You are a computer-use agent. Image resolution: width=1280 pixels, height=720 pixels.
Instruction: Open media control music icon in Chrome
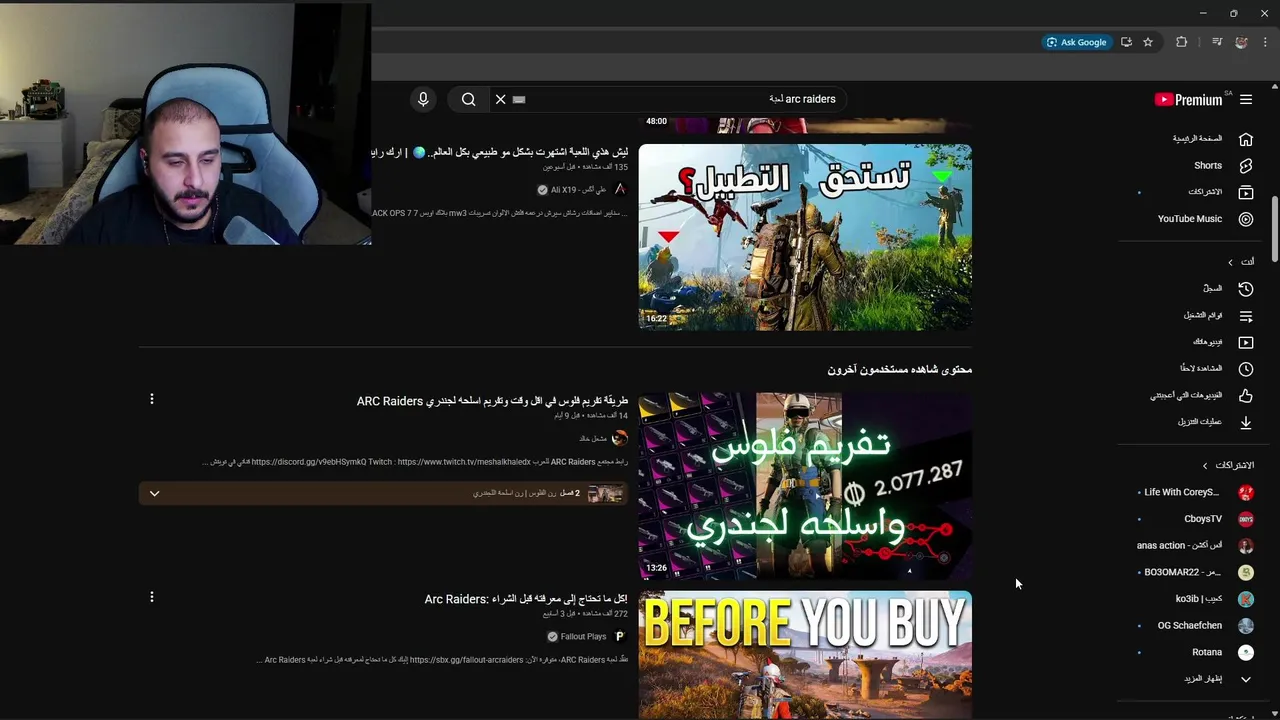[x=1217, y=42]
